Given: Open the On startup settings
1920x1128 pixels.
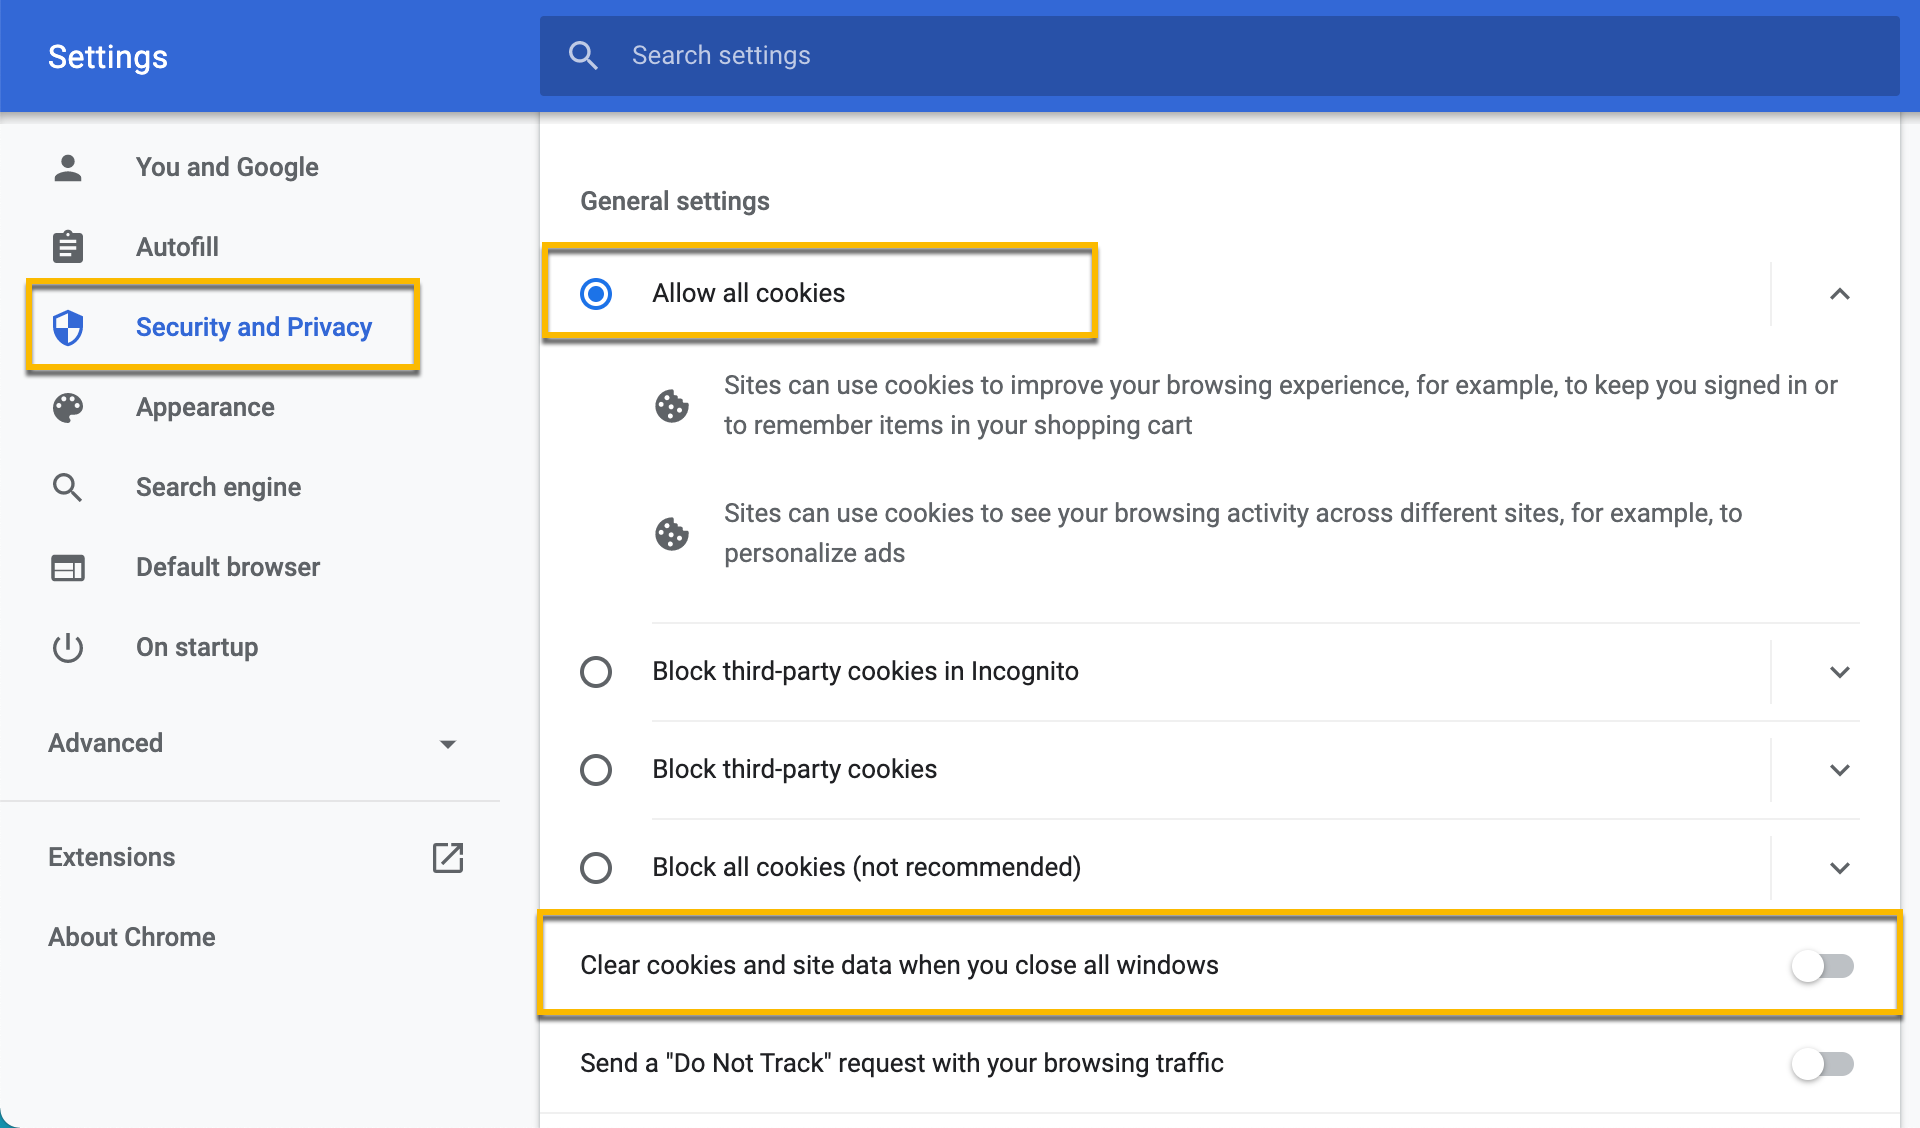Looking at the screenshot, I should click(x=197, y=647).
